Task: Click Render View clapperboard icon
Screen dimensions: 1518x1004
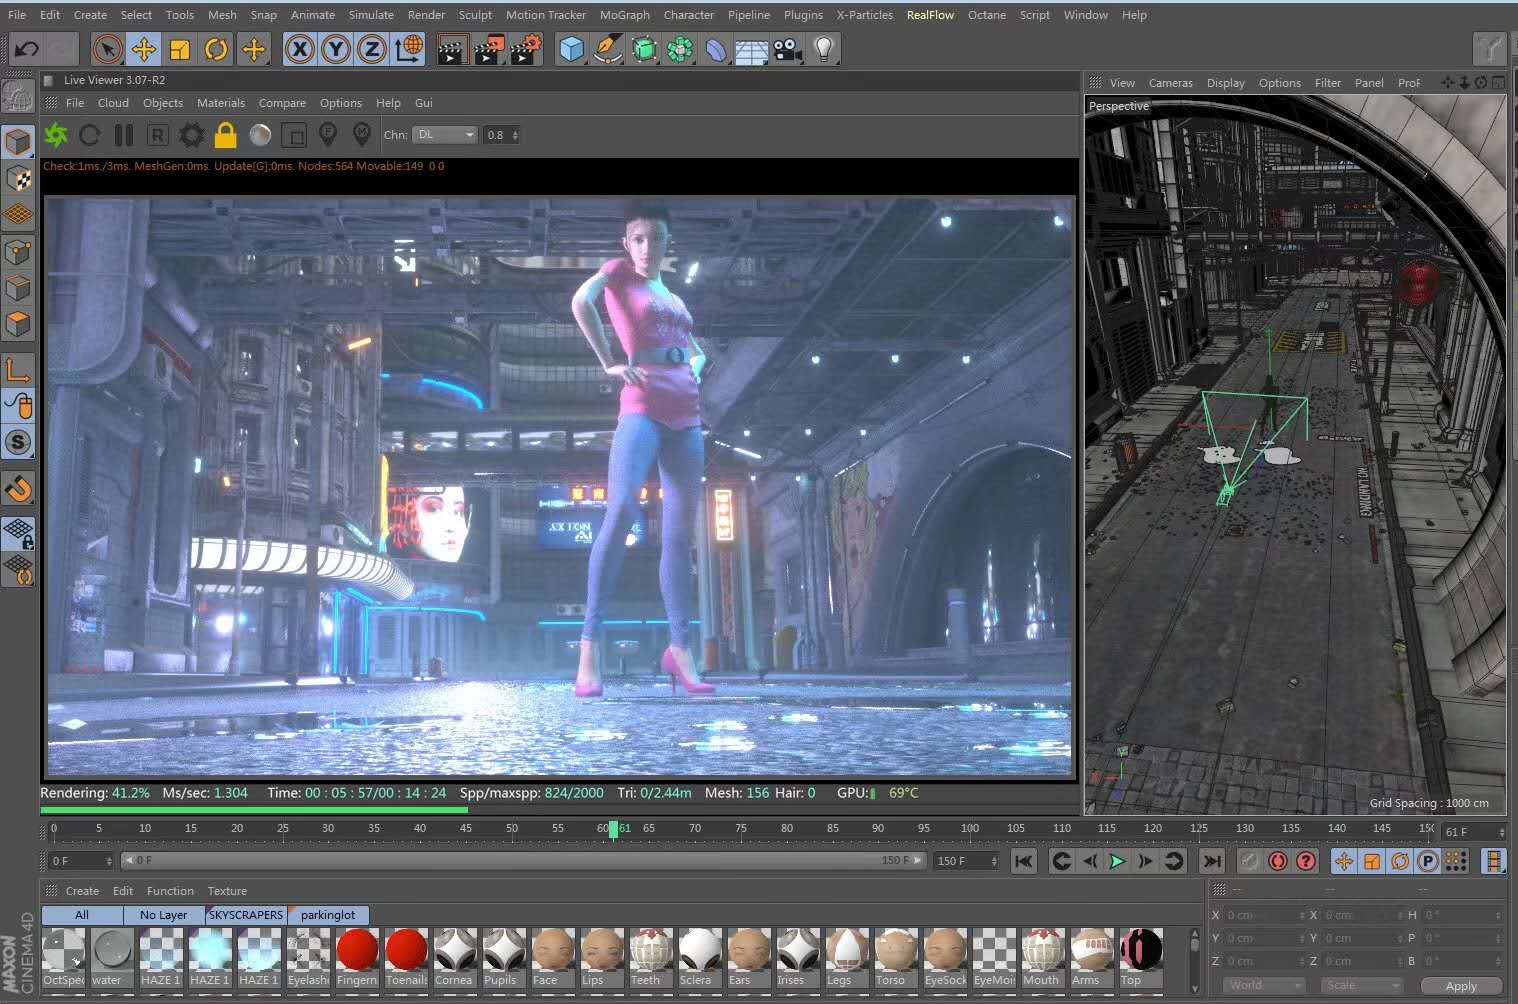Action: point(452,49)
